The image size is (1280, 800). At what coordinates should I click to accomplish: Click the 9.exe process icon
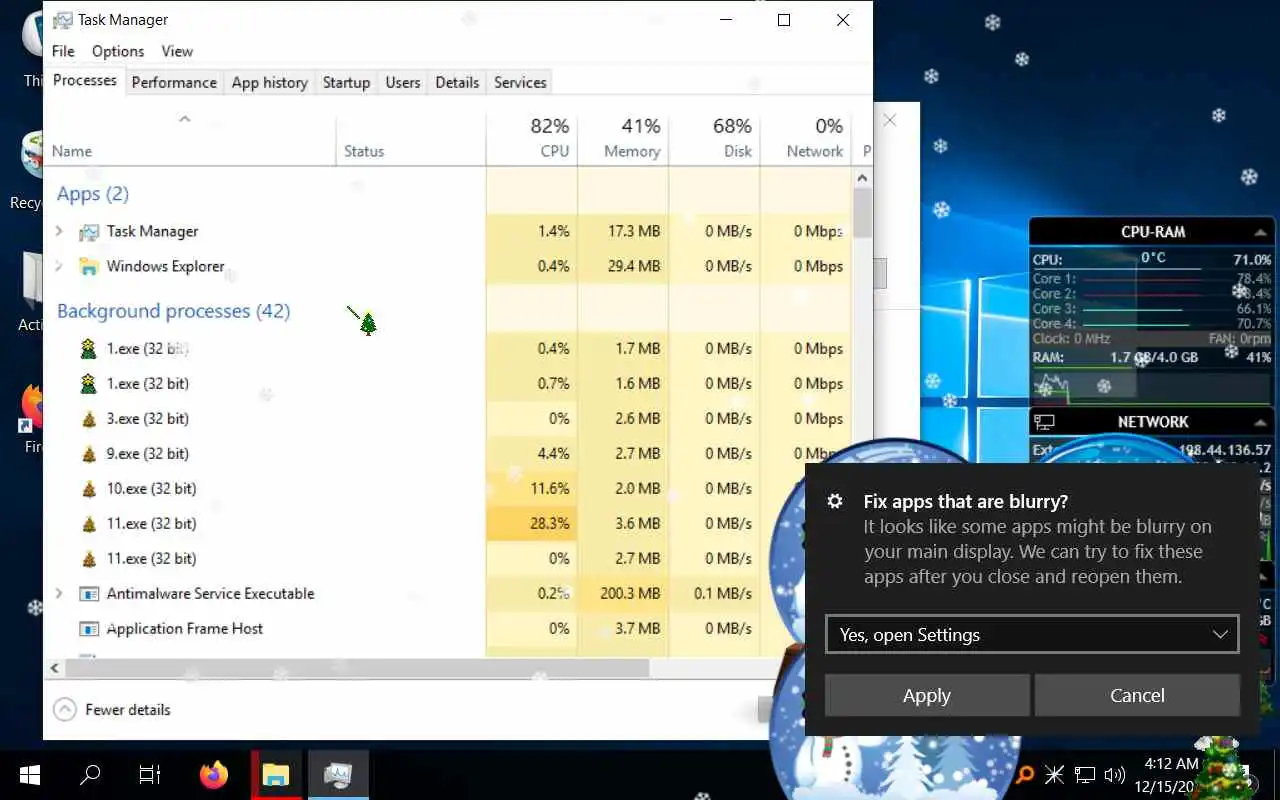pyautogui.click(x=89, y=454)
